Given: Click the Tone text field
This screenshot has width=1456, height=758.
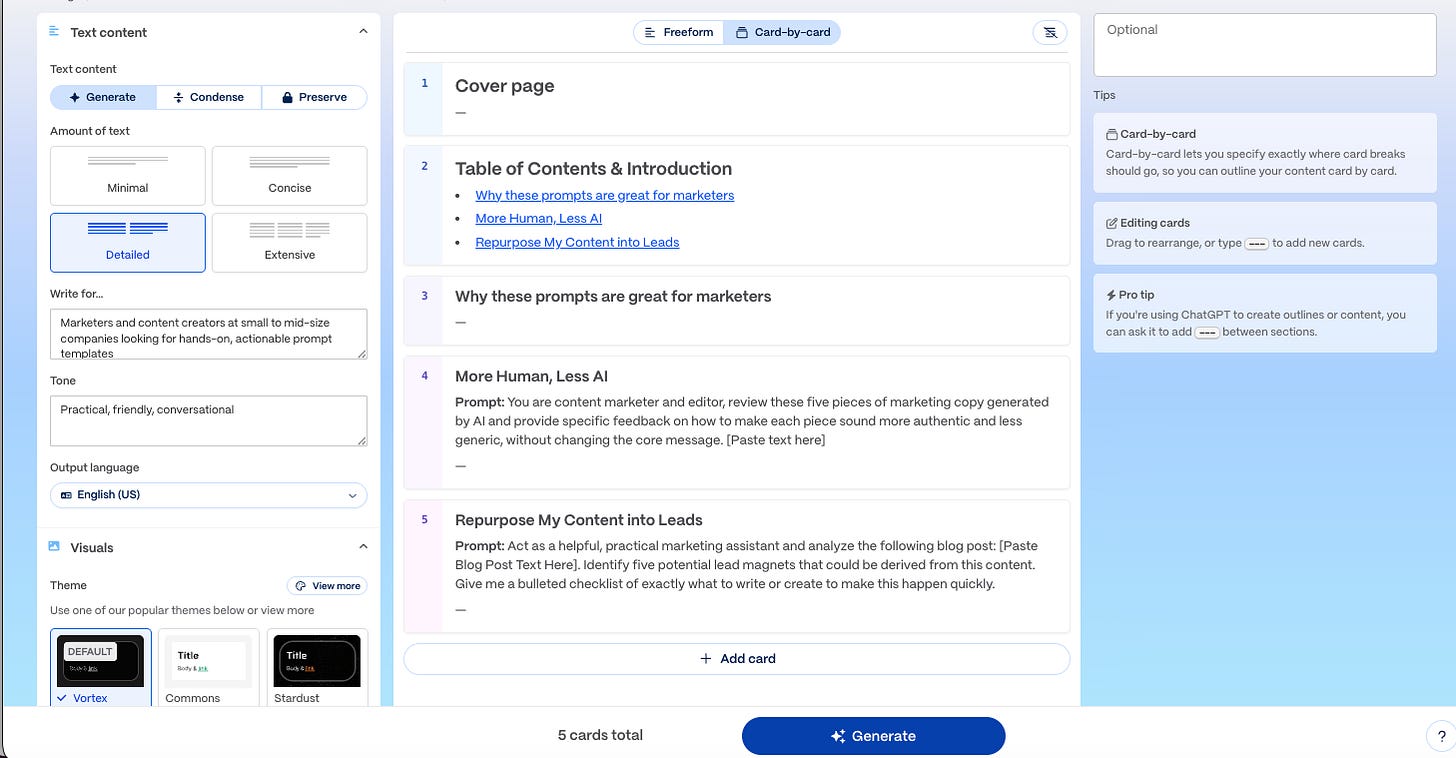Looking at the screenshot, I should 209,421.
